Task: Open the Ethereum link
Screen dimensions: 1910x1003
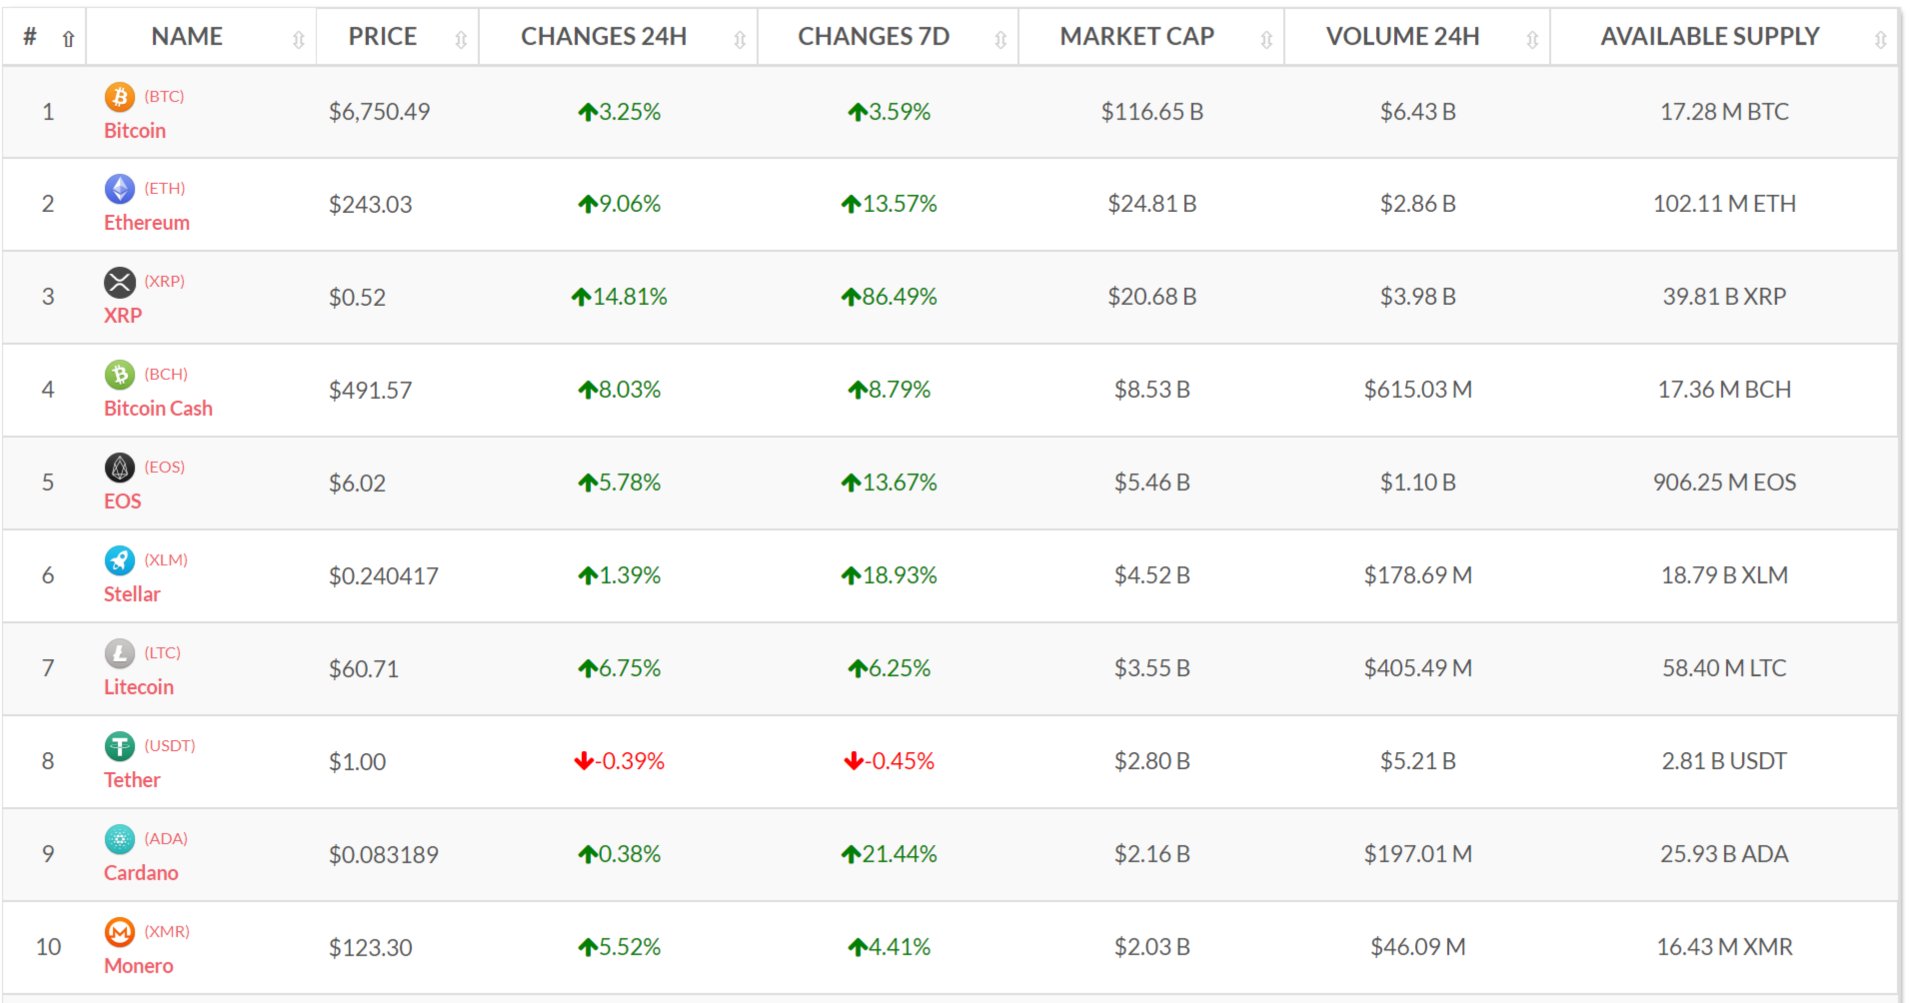Action: 147,223
